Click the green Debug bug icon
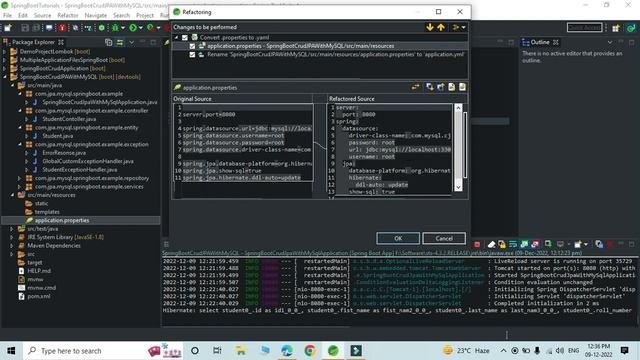The width and height of the screenshot is (640, 360). 115,28
